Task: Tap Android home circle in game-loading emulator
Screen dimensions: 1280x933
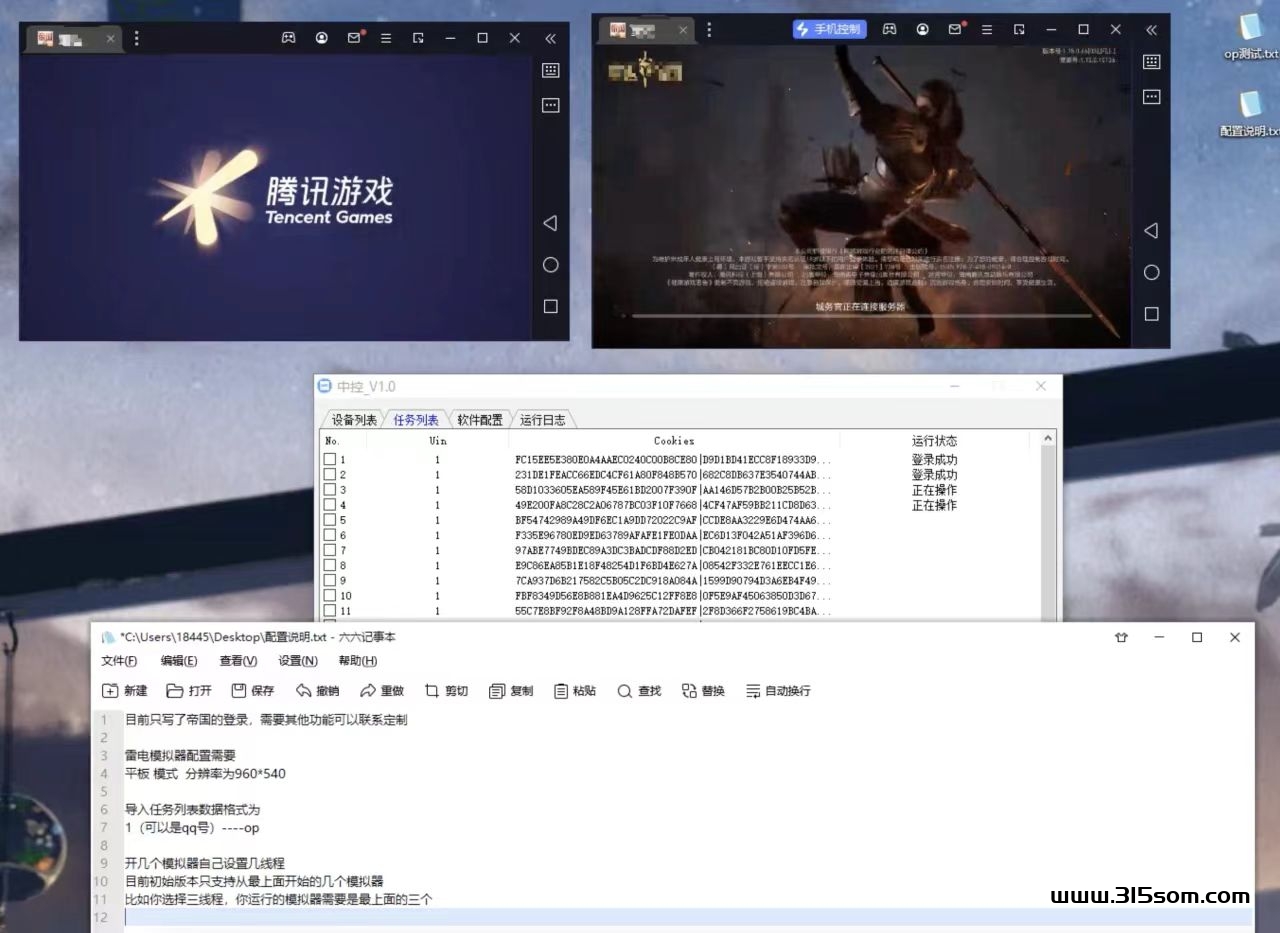Action: pos(1151,272)
